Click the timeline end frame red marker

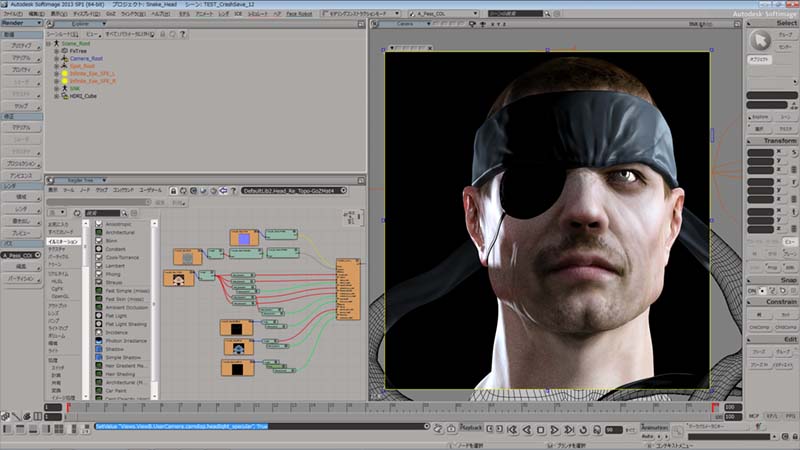(715, 407)
